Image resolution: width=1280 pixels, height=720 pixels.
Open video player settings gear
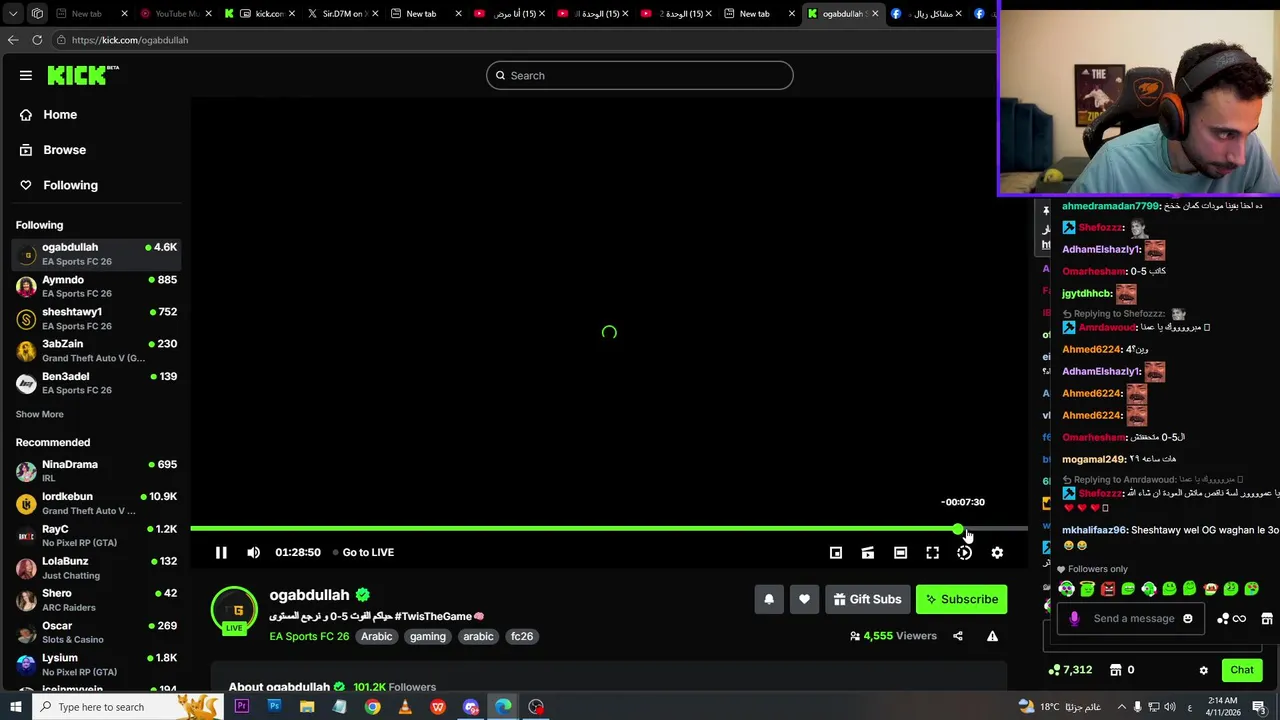(997, 552)
